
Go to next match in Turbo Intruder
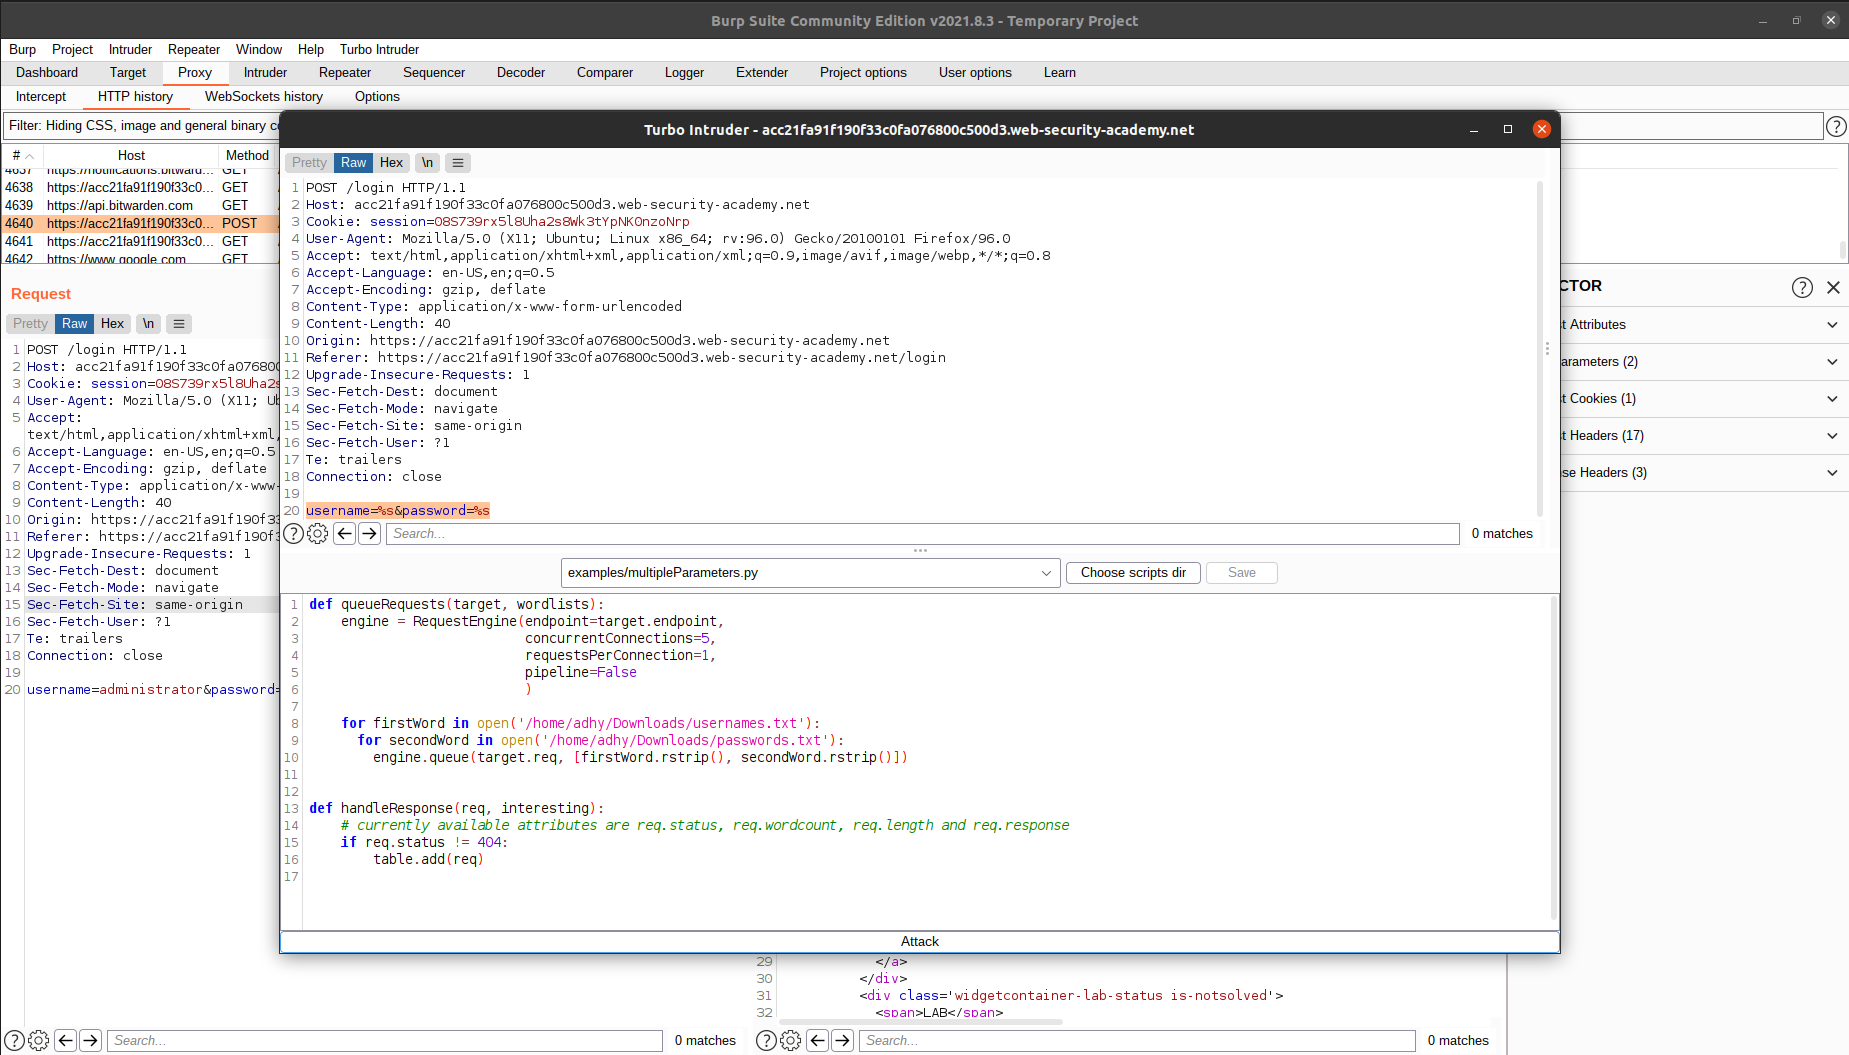370,534
